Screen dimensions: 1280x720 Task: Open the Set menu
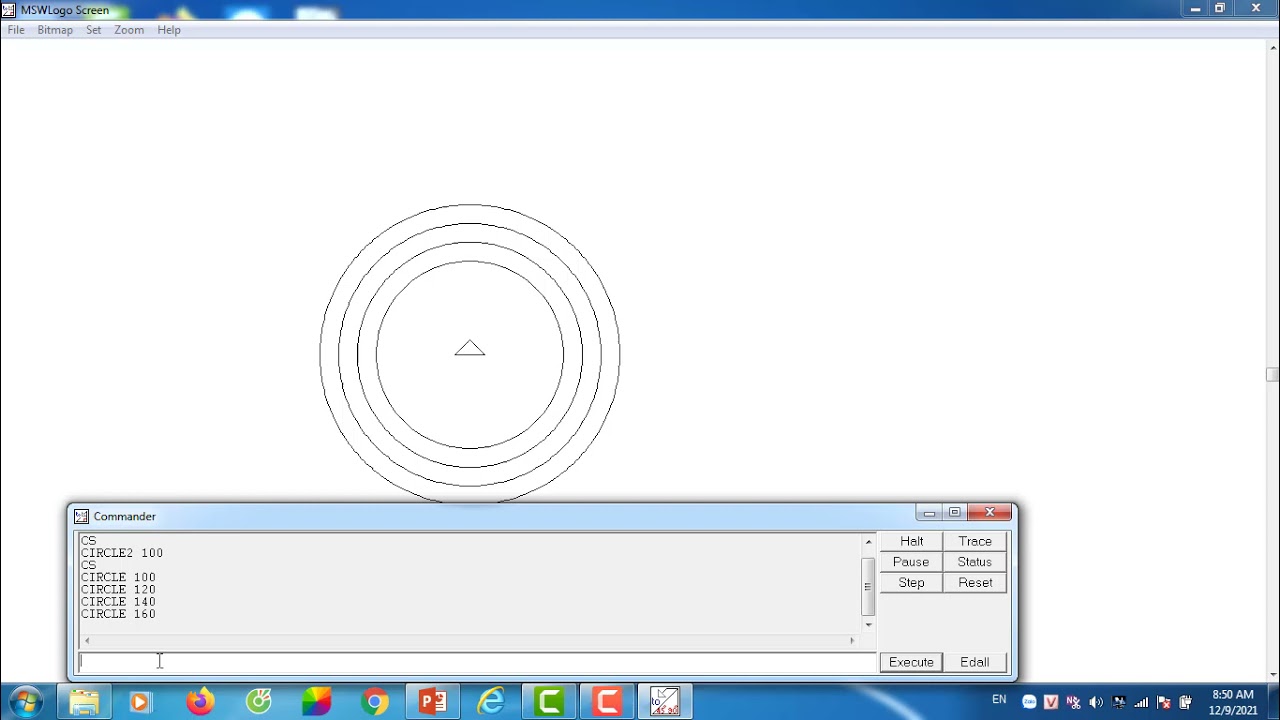[x=93, y=30]
